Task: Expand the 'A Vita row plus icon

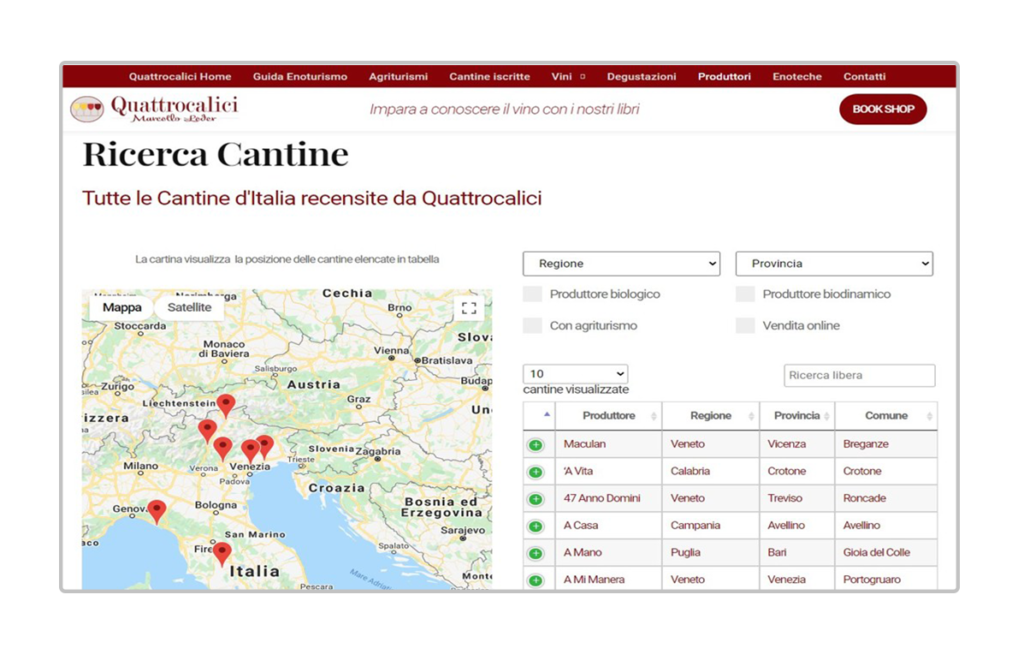Action: coord(536,472)
